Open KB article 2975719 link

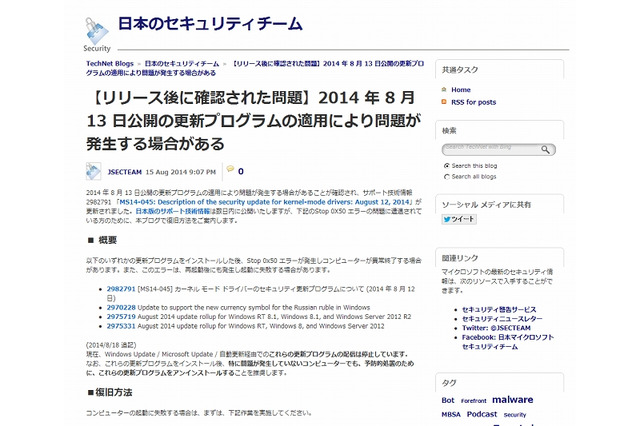pos(121,317)
